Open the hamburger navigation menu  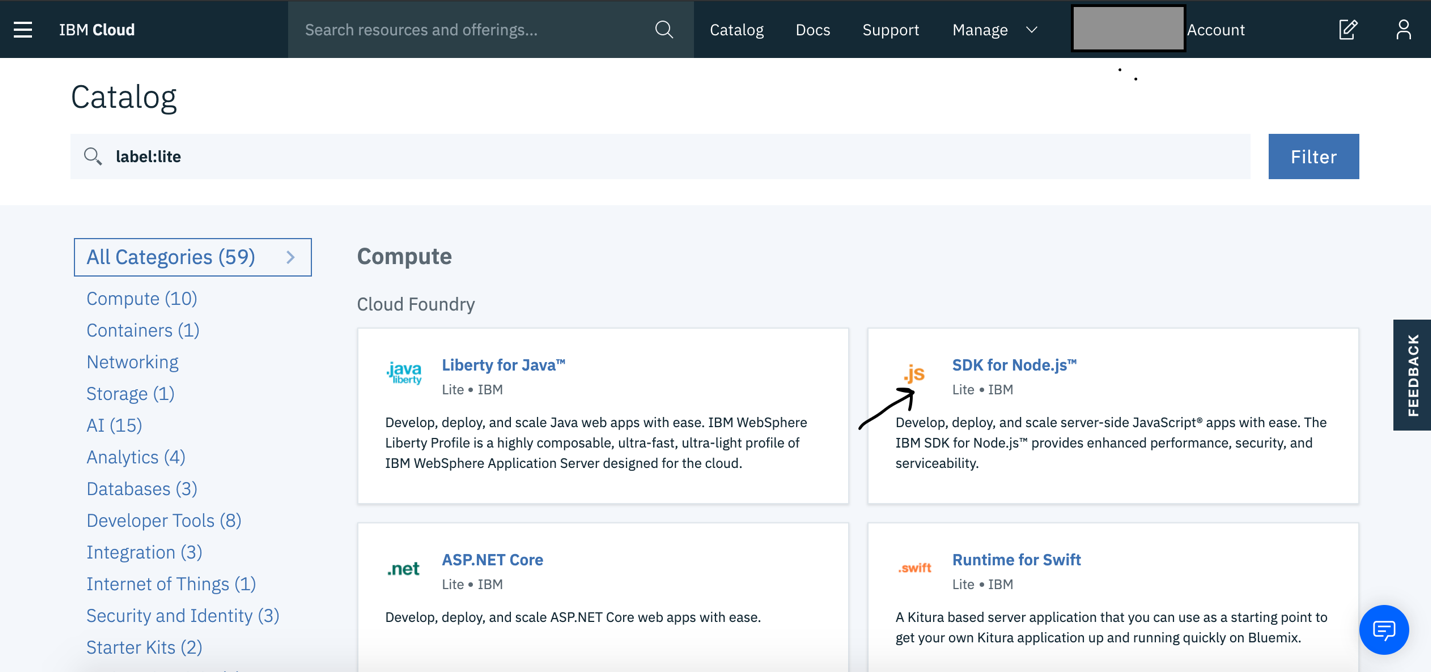tap(23, 30)
